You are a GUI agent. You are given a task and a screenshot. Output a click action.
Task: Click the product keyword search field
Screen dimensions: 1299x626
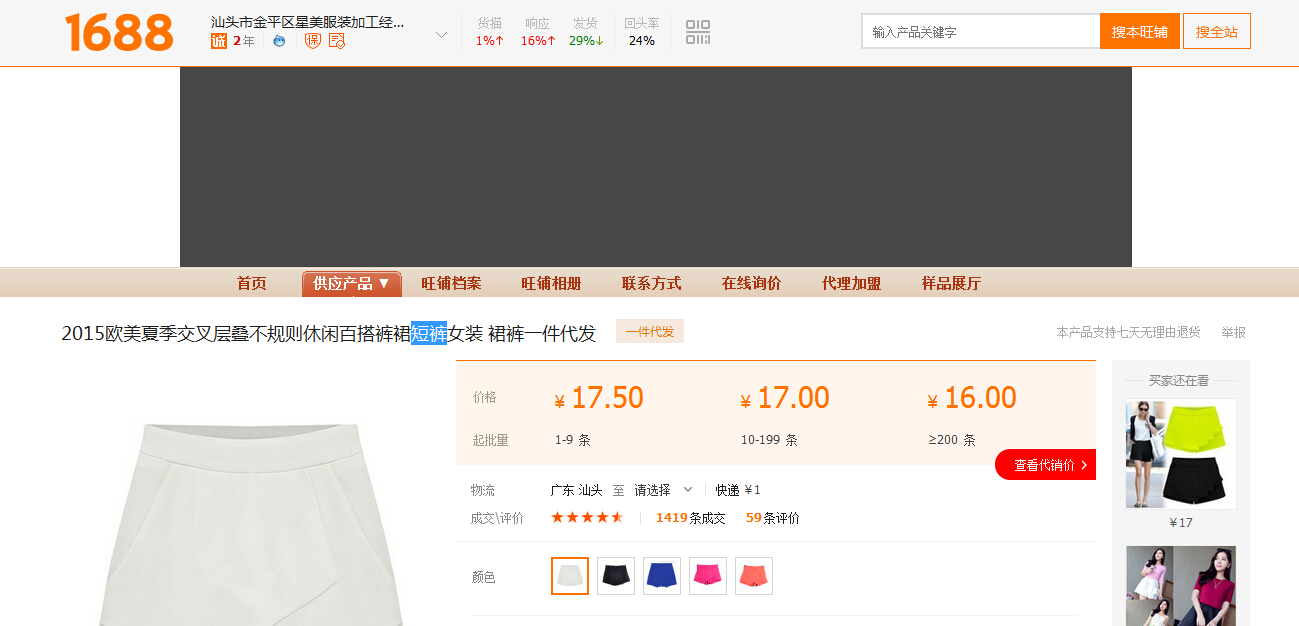click(980, 31)
